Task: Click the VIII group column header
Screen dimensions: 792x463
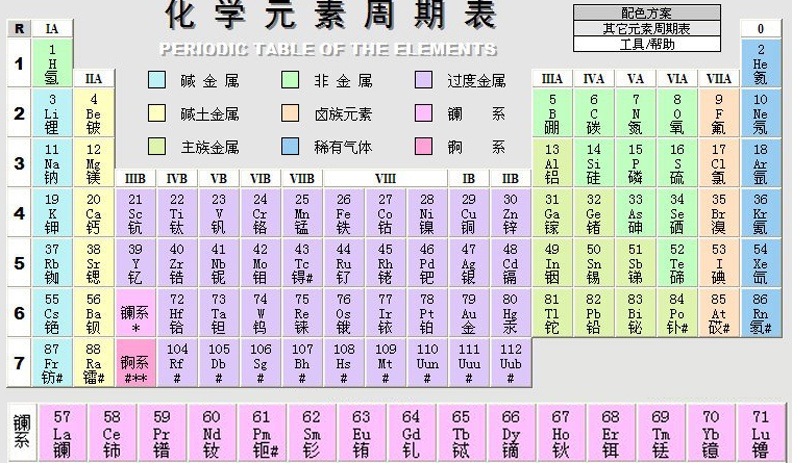Action: tap(385, 178)
